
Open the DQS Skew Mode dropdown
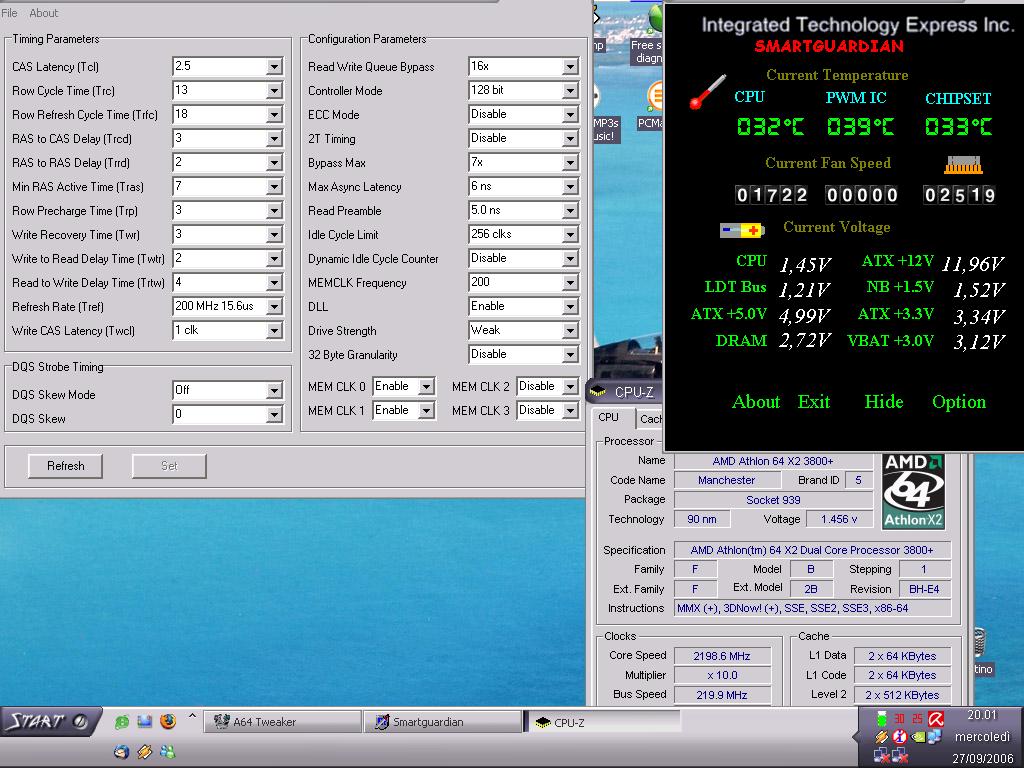point(274,391)
